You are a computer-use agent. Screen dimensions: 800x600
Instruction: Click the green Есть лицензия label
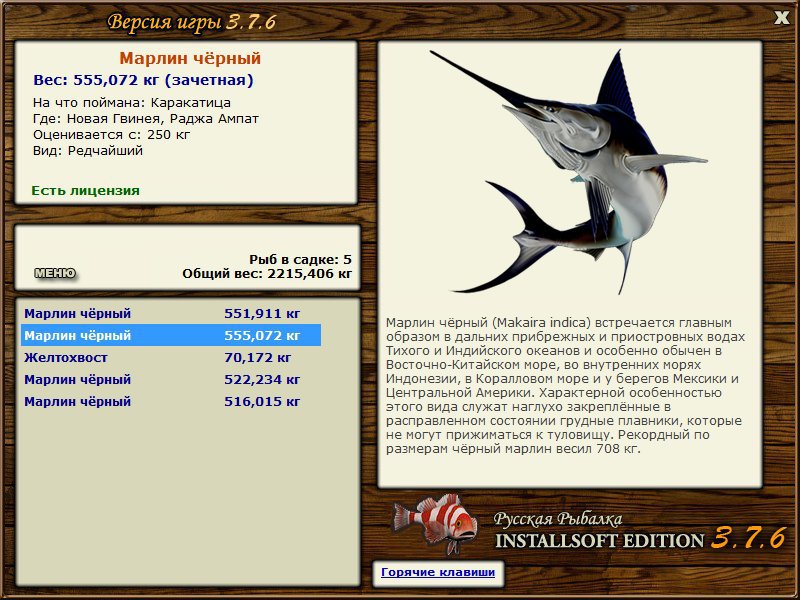tap(86, 190)
